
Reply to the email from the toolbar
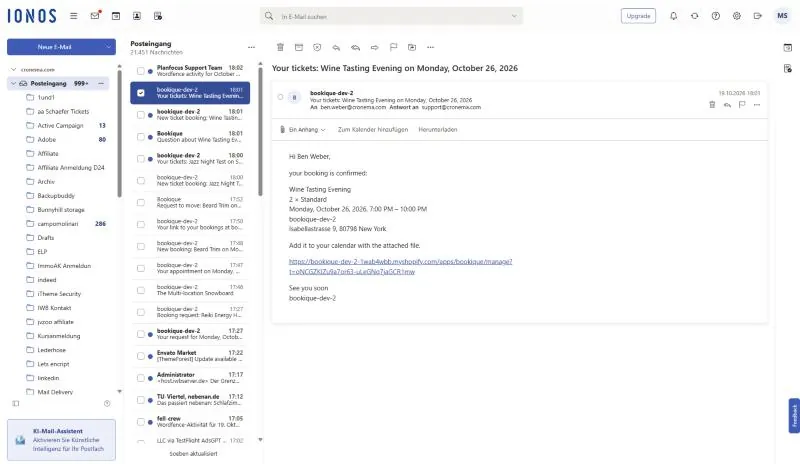pos(336,47)
